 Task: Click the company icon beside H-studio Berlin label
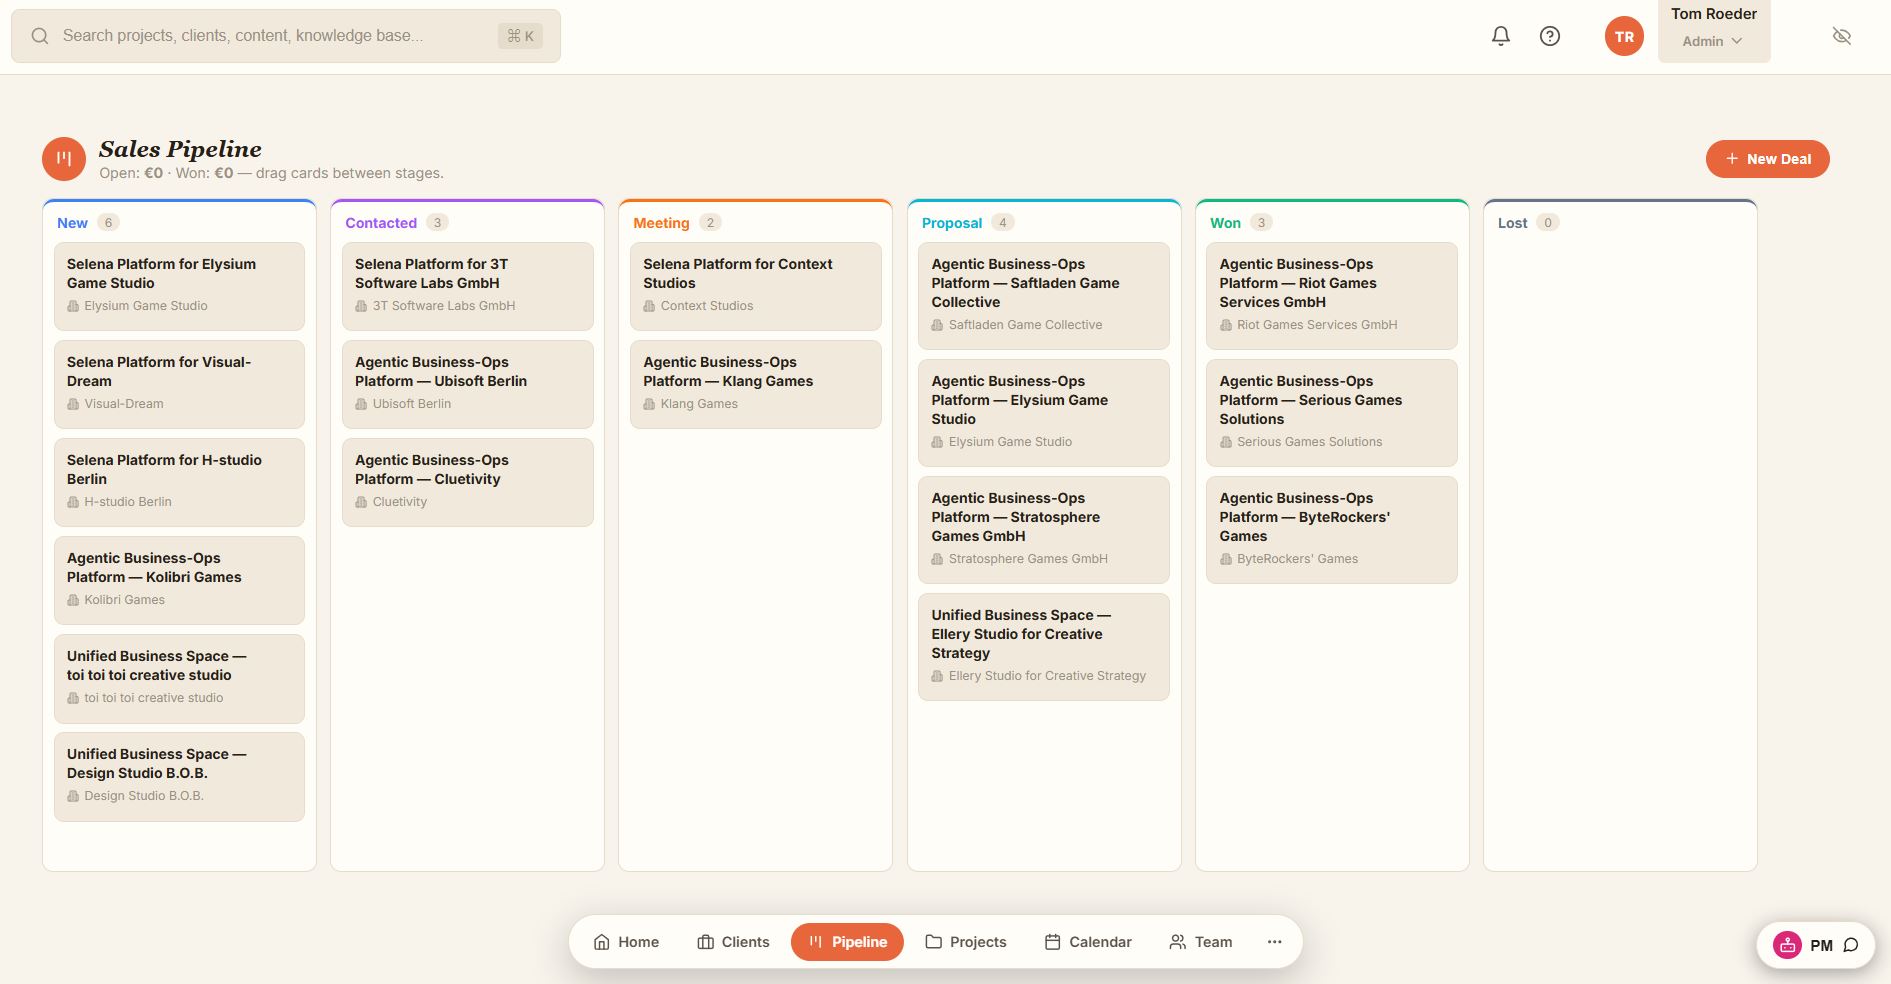(73, 502)
